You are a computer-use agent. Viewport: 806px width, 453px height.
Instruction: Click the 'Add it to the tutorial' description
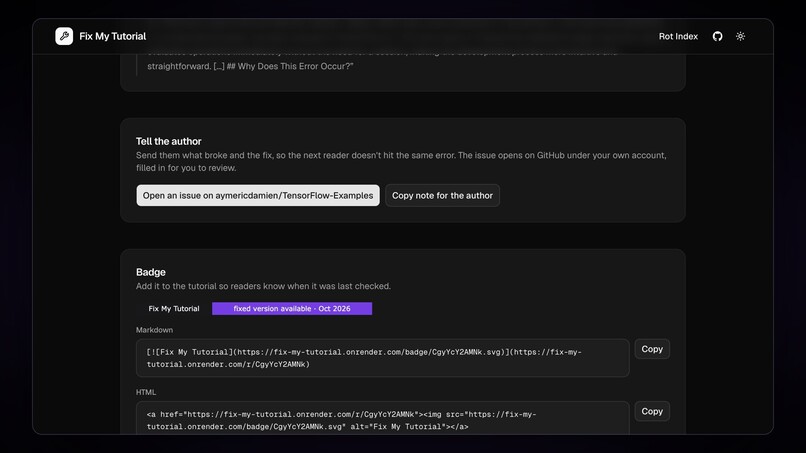point(263,286)
